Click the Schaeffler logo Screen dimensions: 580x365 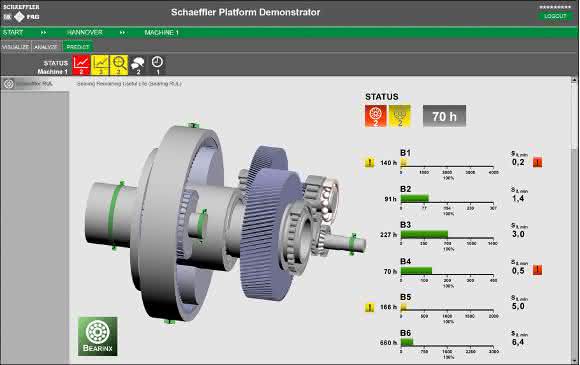(21, 12)
